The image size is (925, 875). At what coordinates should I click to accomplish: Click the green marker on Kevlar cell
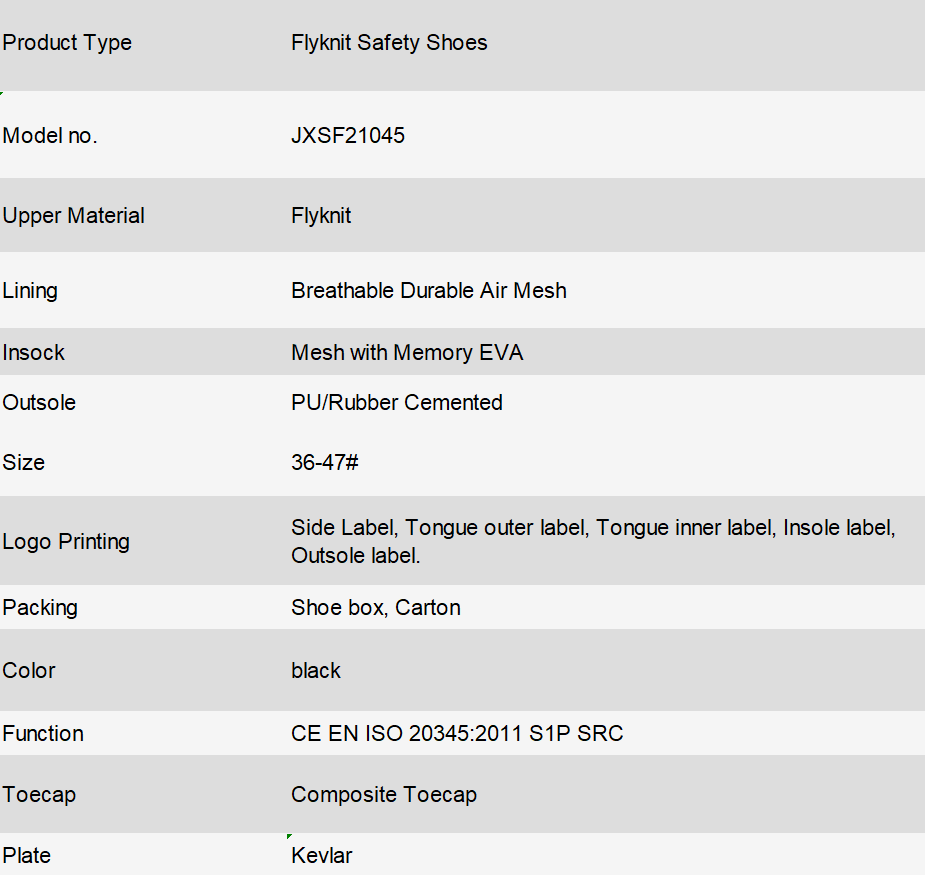click(289, 836)
